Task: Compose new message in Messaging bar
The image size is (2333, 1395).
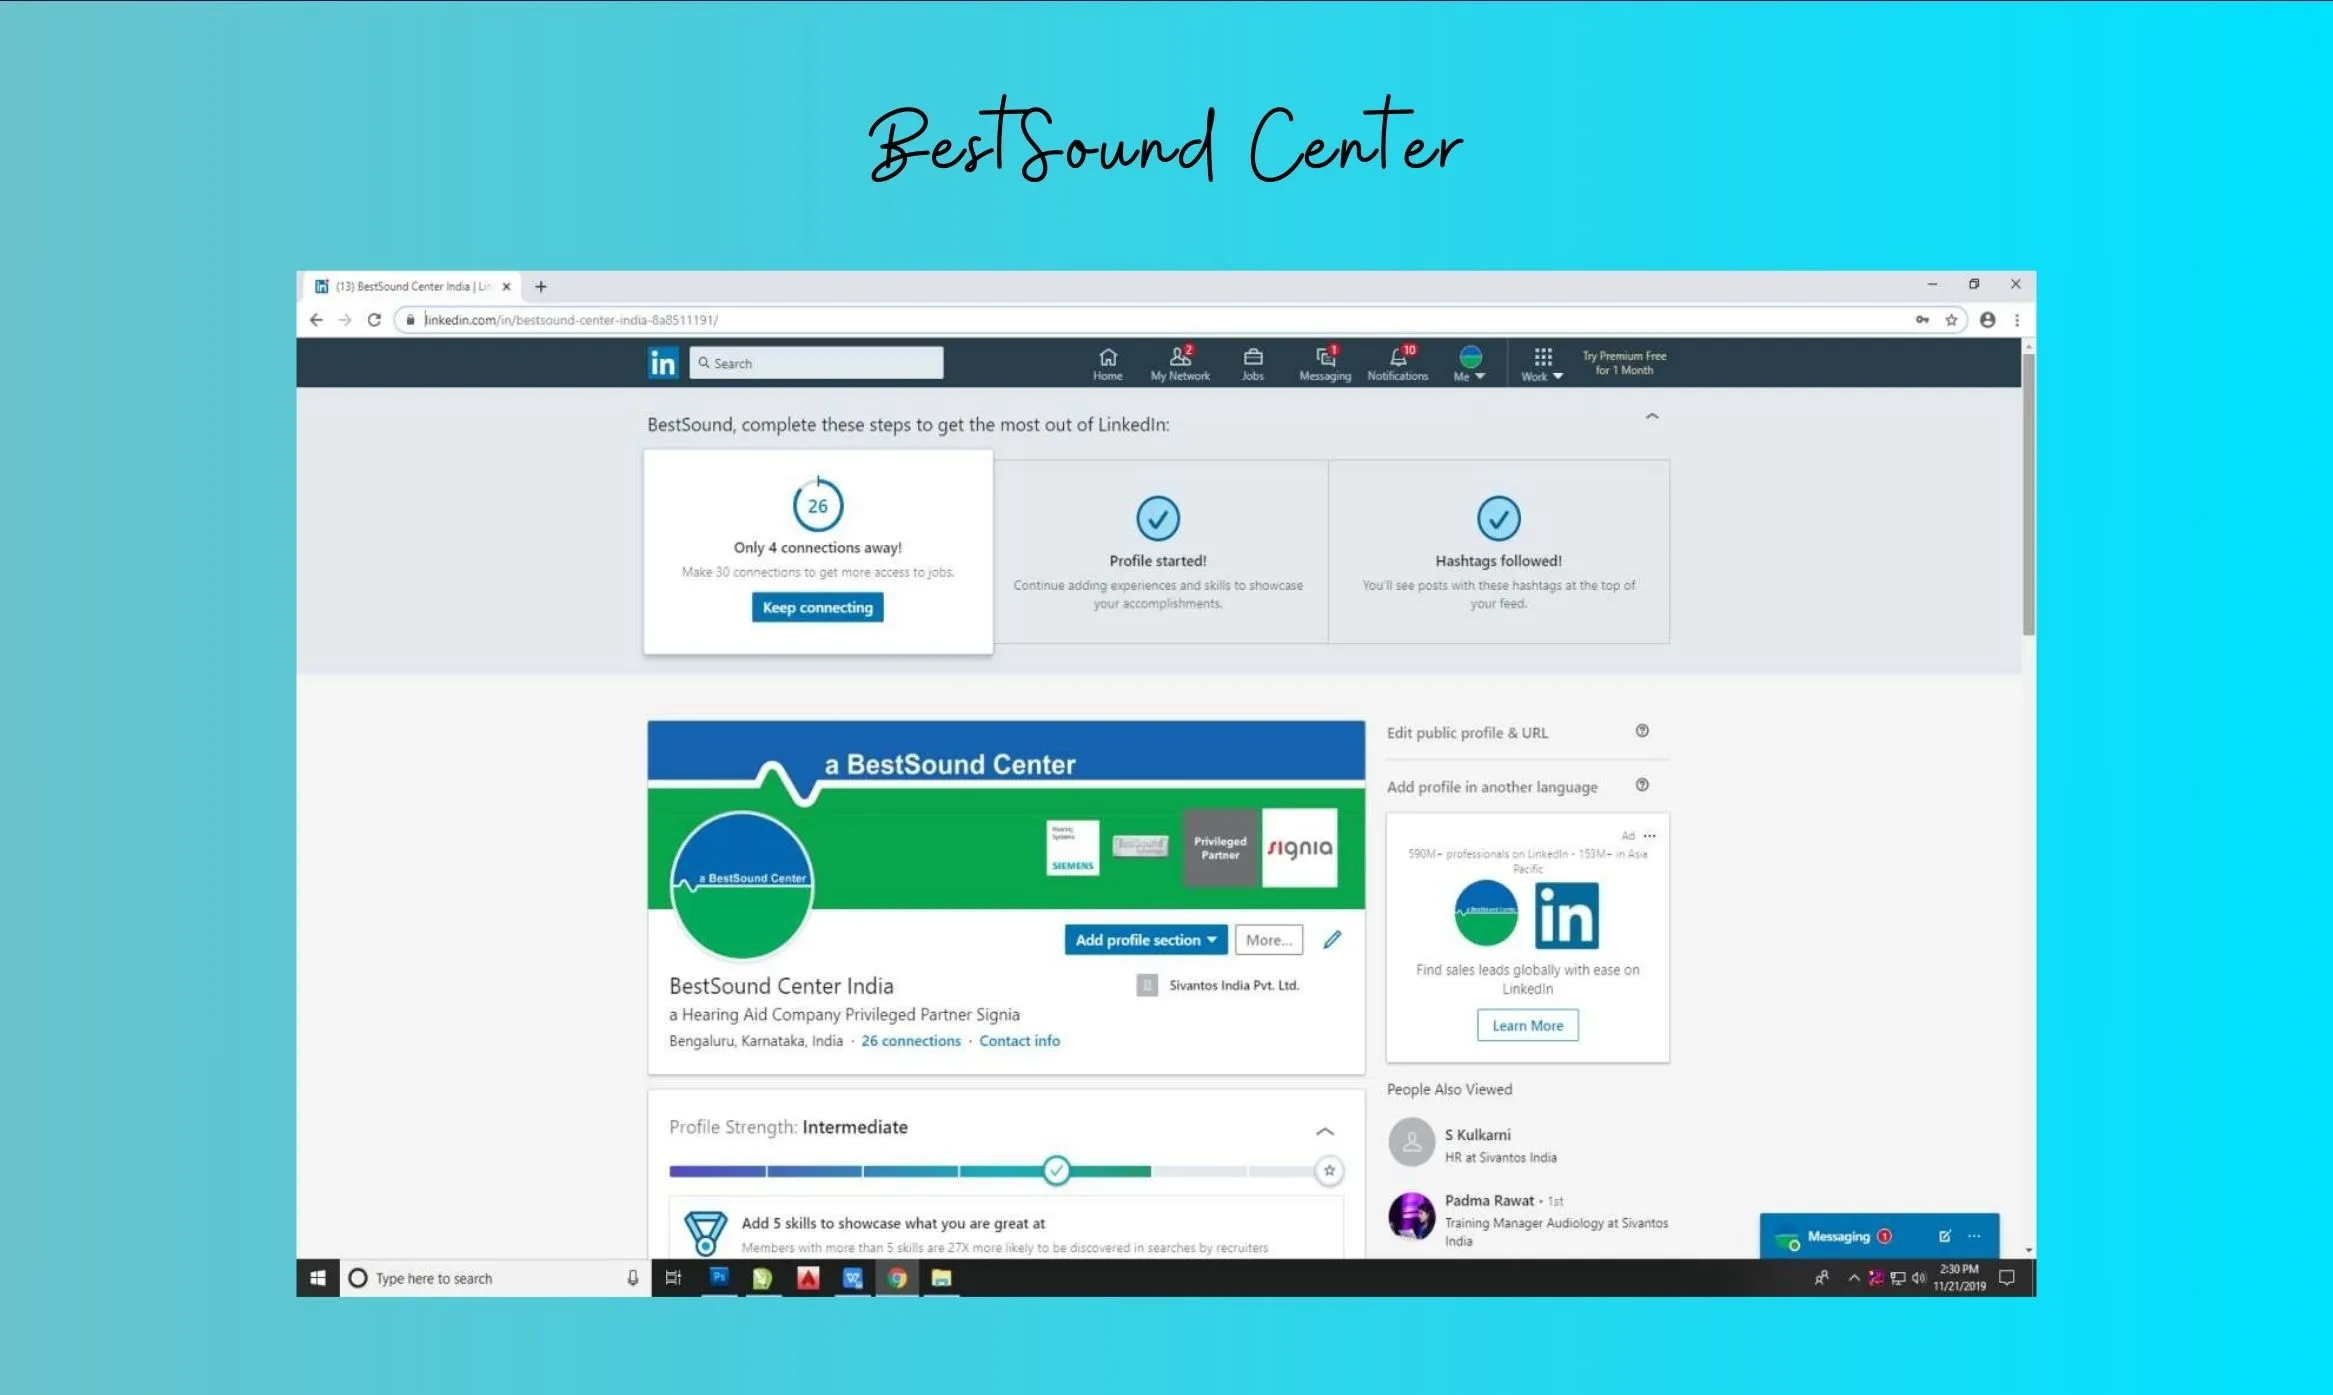Action: tap(1944, 1236)
